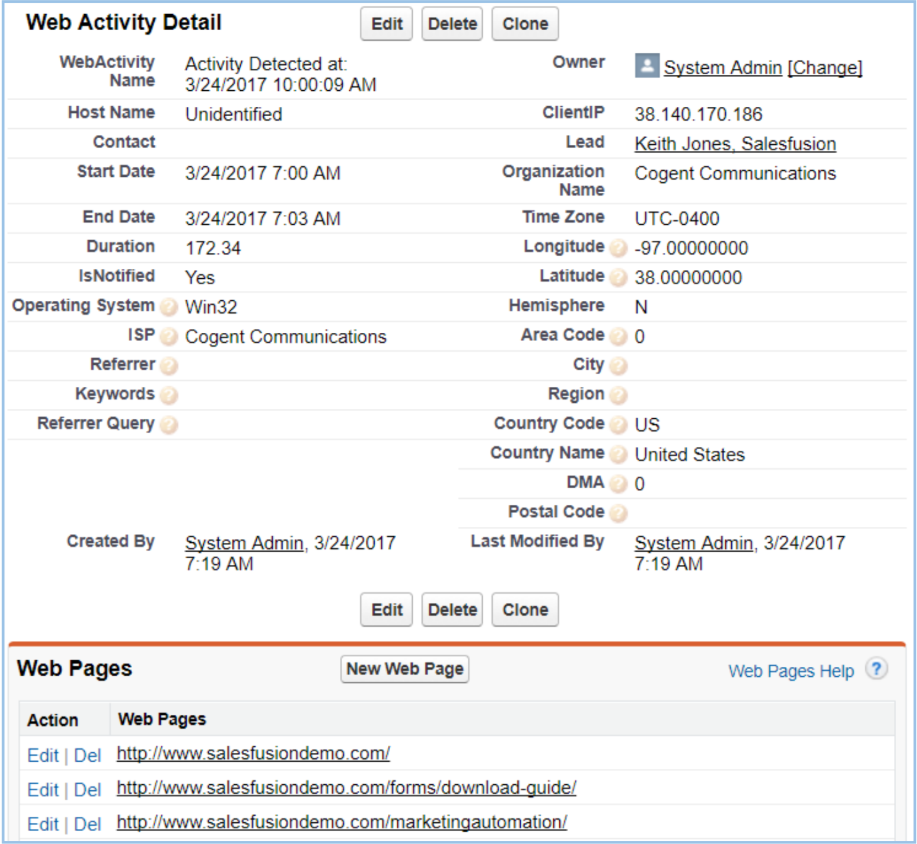
Task: Click Edit for the salesfusiondemo.com homepage row
Action: [x=43, y=755]
